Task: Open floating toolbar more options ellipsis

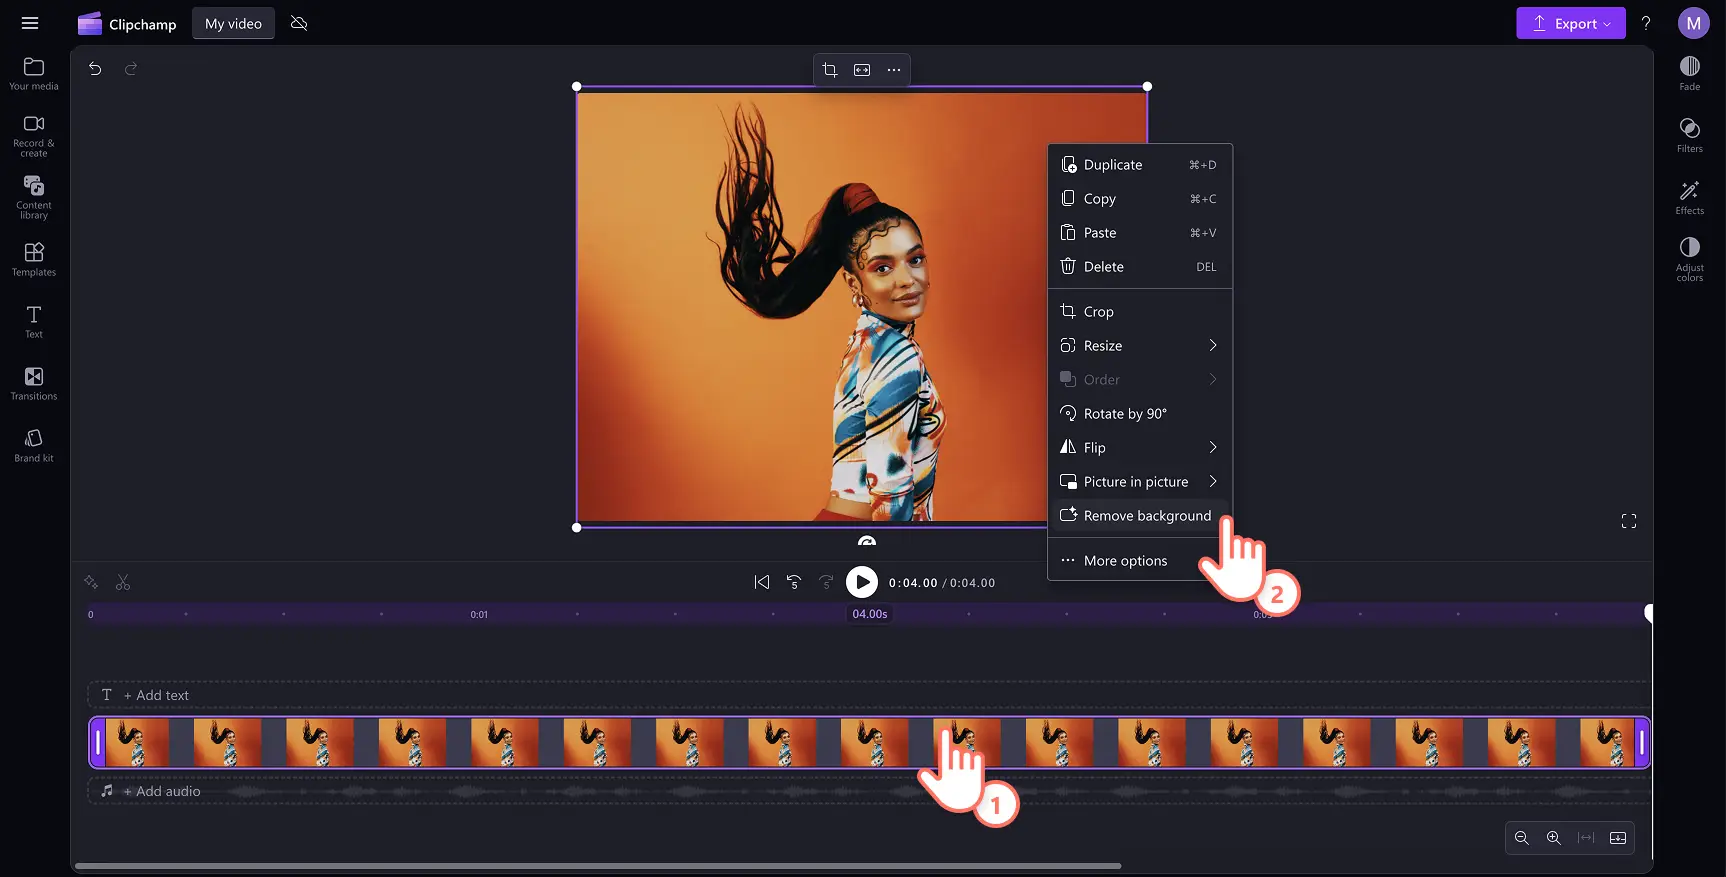Action: [894, 70]
